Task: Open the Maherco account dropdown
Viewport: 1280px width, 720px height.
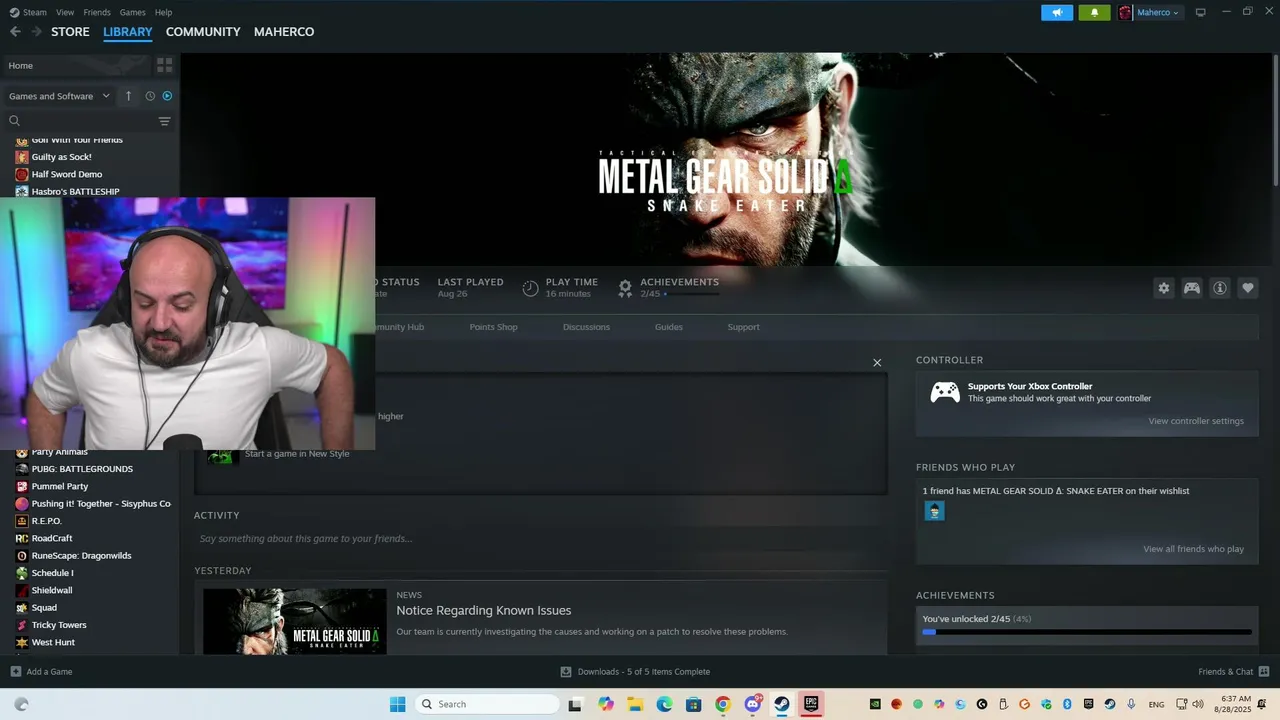Action: (1150, 12)
